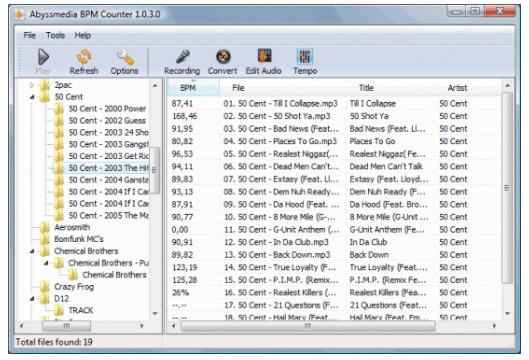Select the 50 Cent - 2003 24 Sho folder
The height and width of the screenshot is (360, 529).
pos(108,132)
